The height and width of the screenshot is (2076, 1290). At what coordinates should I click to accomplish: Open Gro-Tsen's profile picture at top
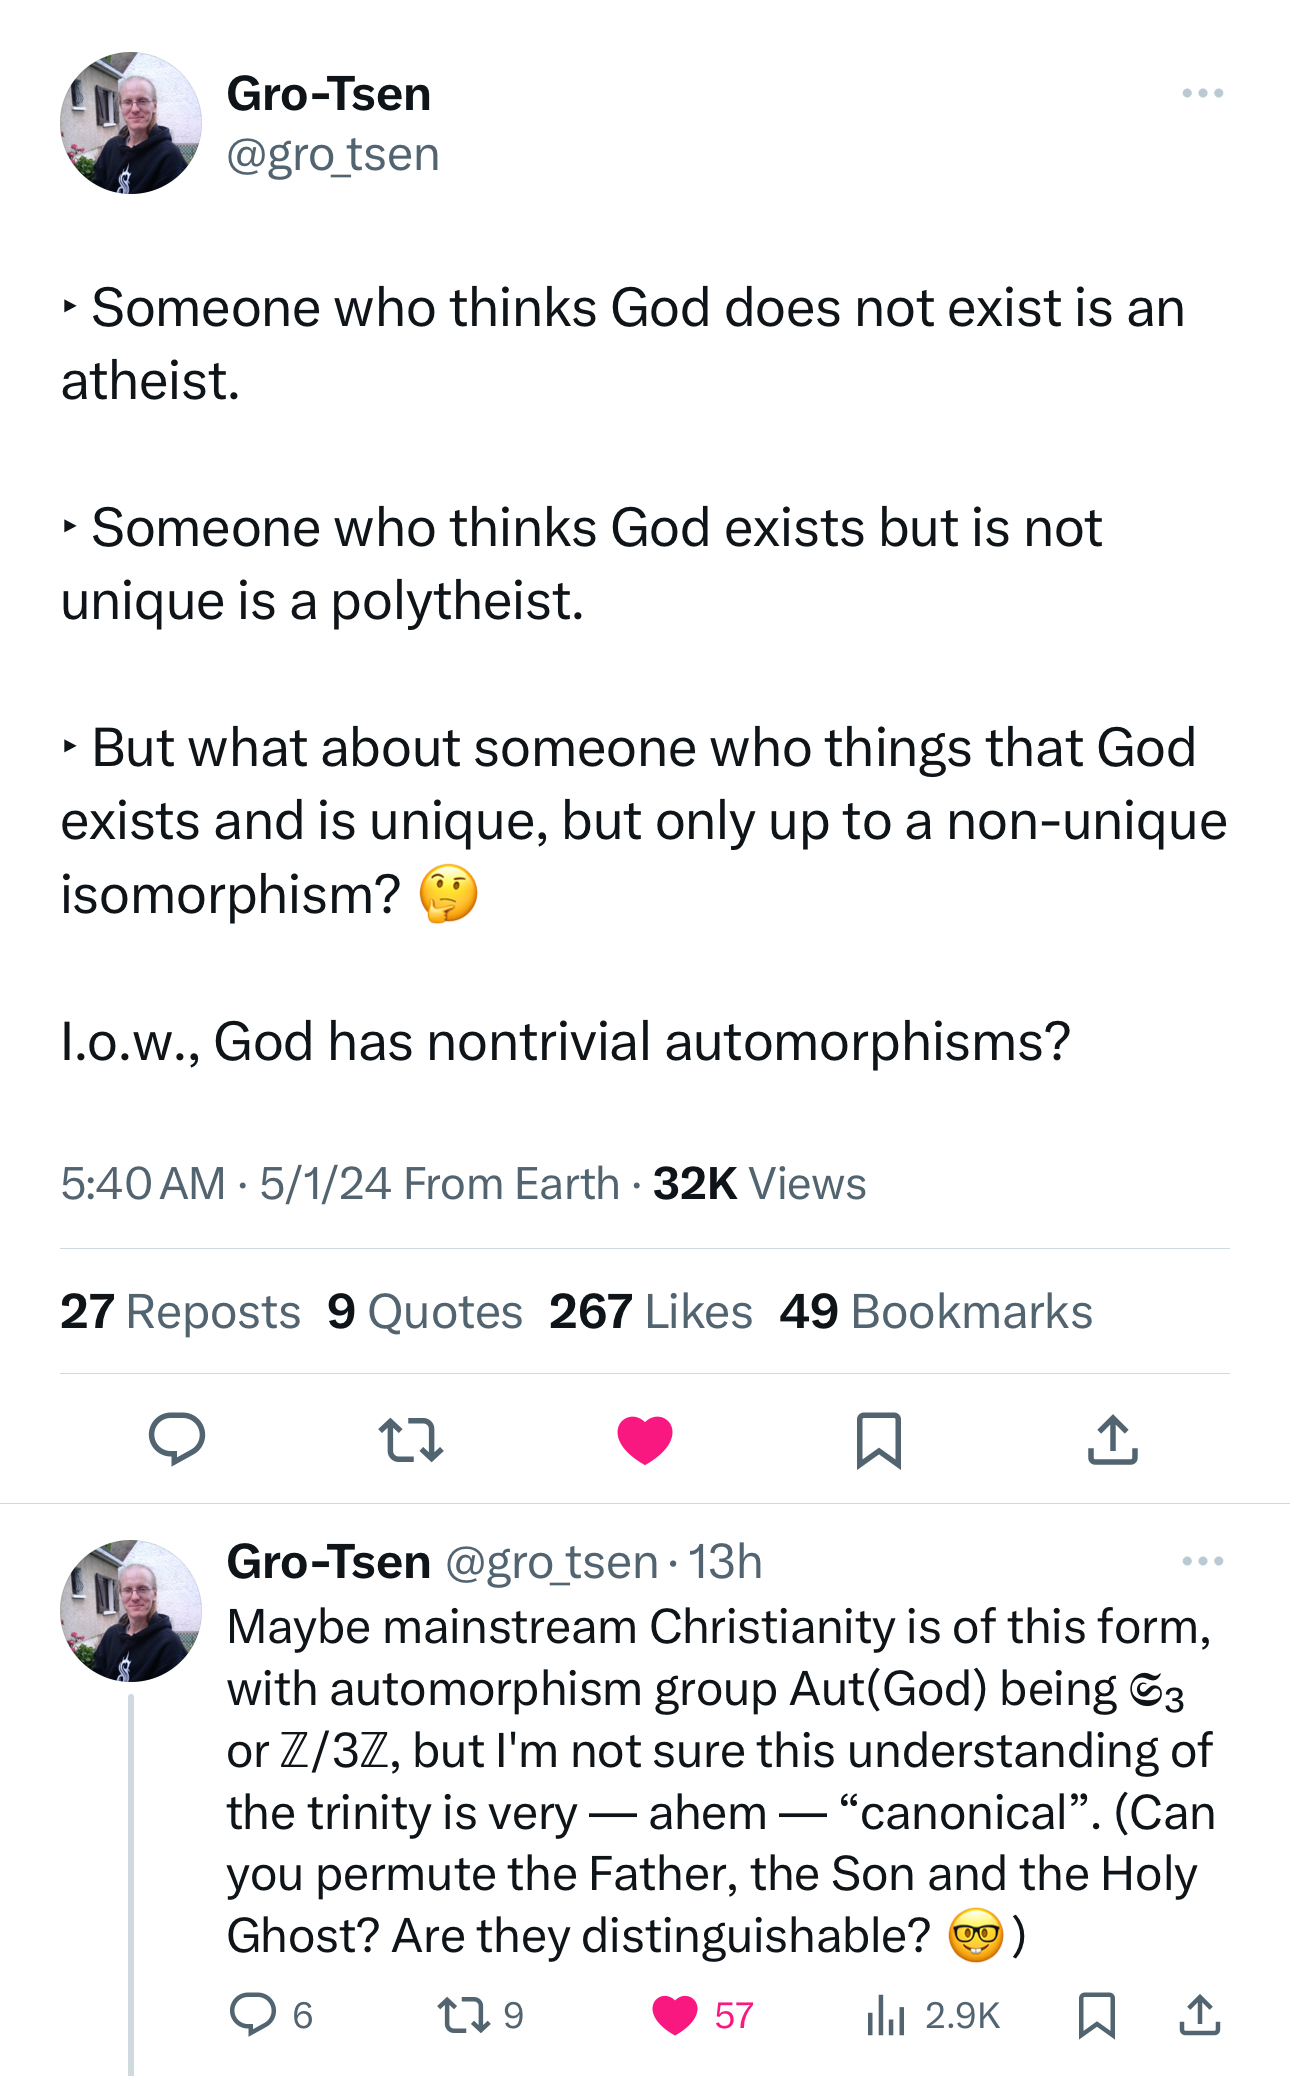coord(131,123)
